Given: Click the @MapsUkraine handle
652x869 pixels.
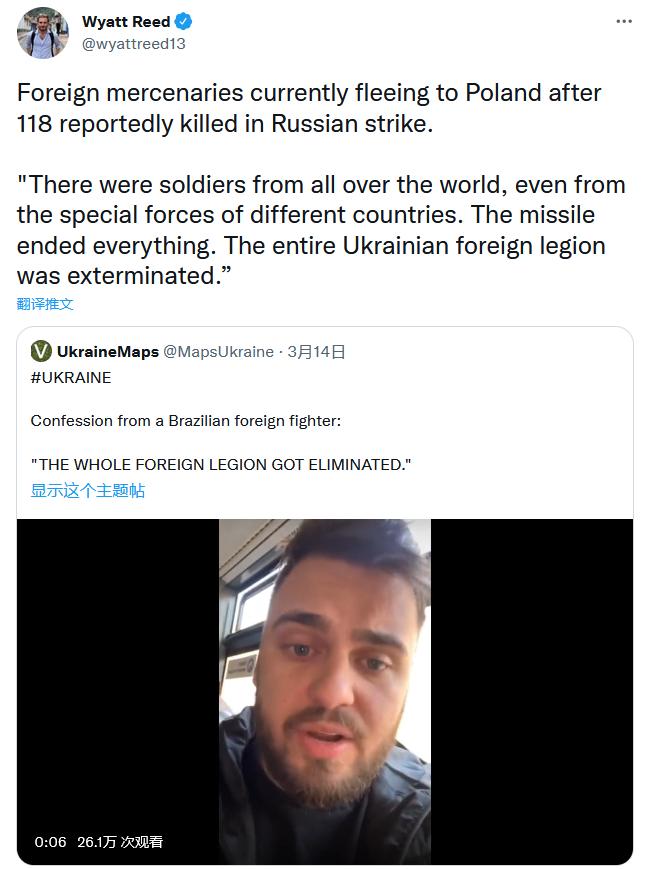Looking at the screenshot, I should click(218, 351).
